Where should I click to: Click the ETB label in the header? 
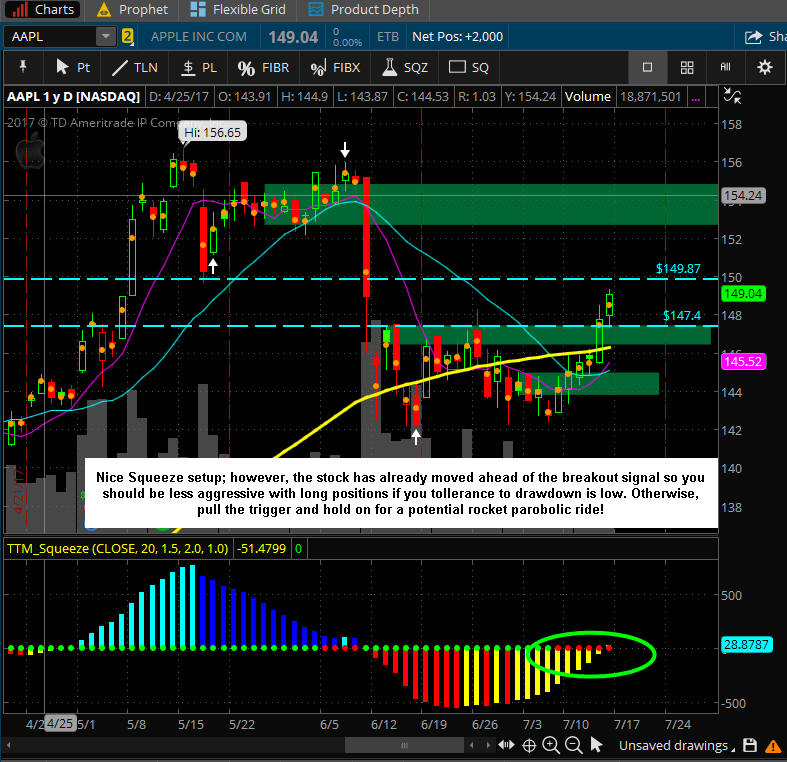pos(387,37)
